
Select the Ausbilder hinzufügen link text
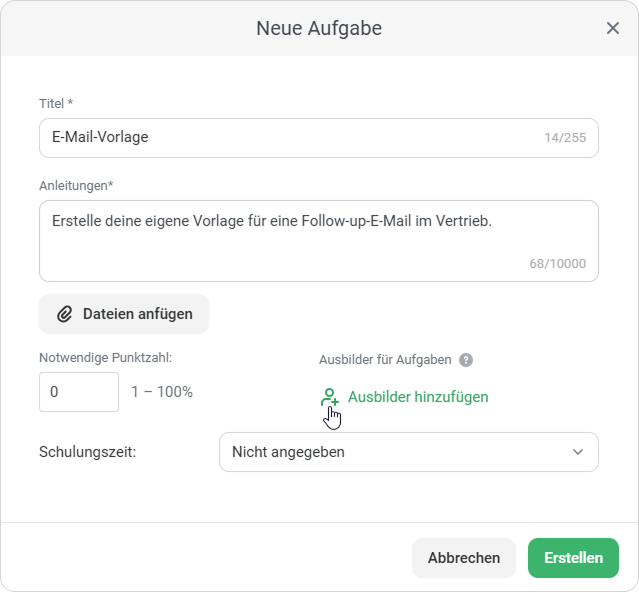(418, 397)
